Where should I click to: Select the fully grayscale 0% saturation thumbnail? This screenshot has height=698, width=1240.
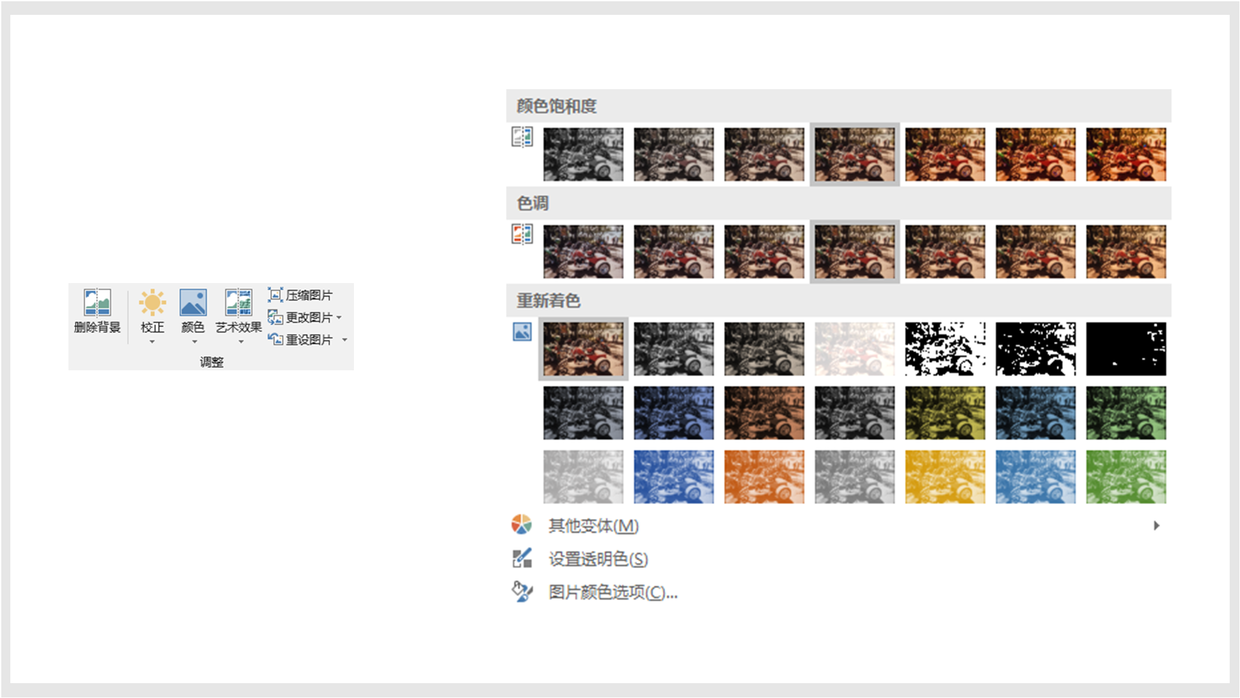pos(583,154)
